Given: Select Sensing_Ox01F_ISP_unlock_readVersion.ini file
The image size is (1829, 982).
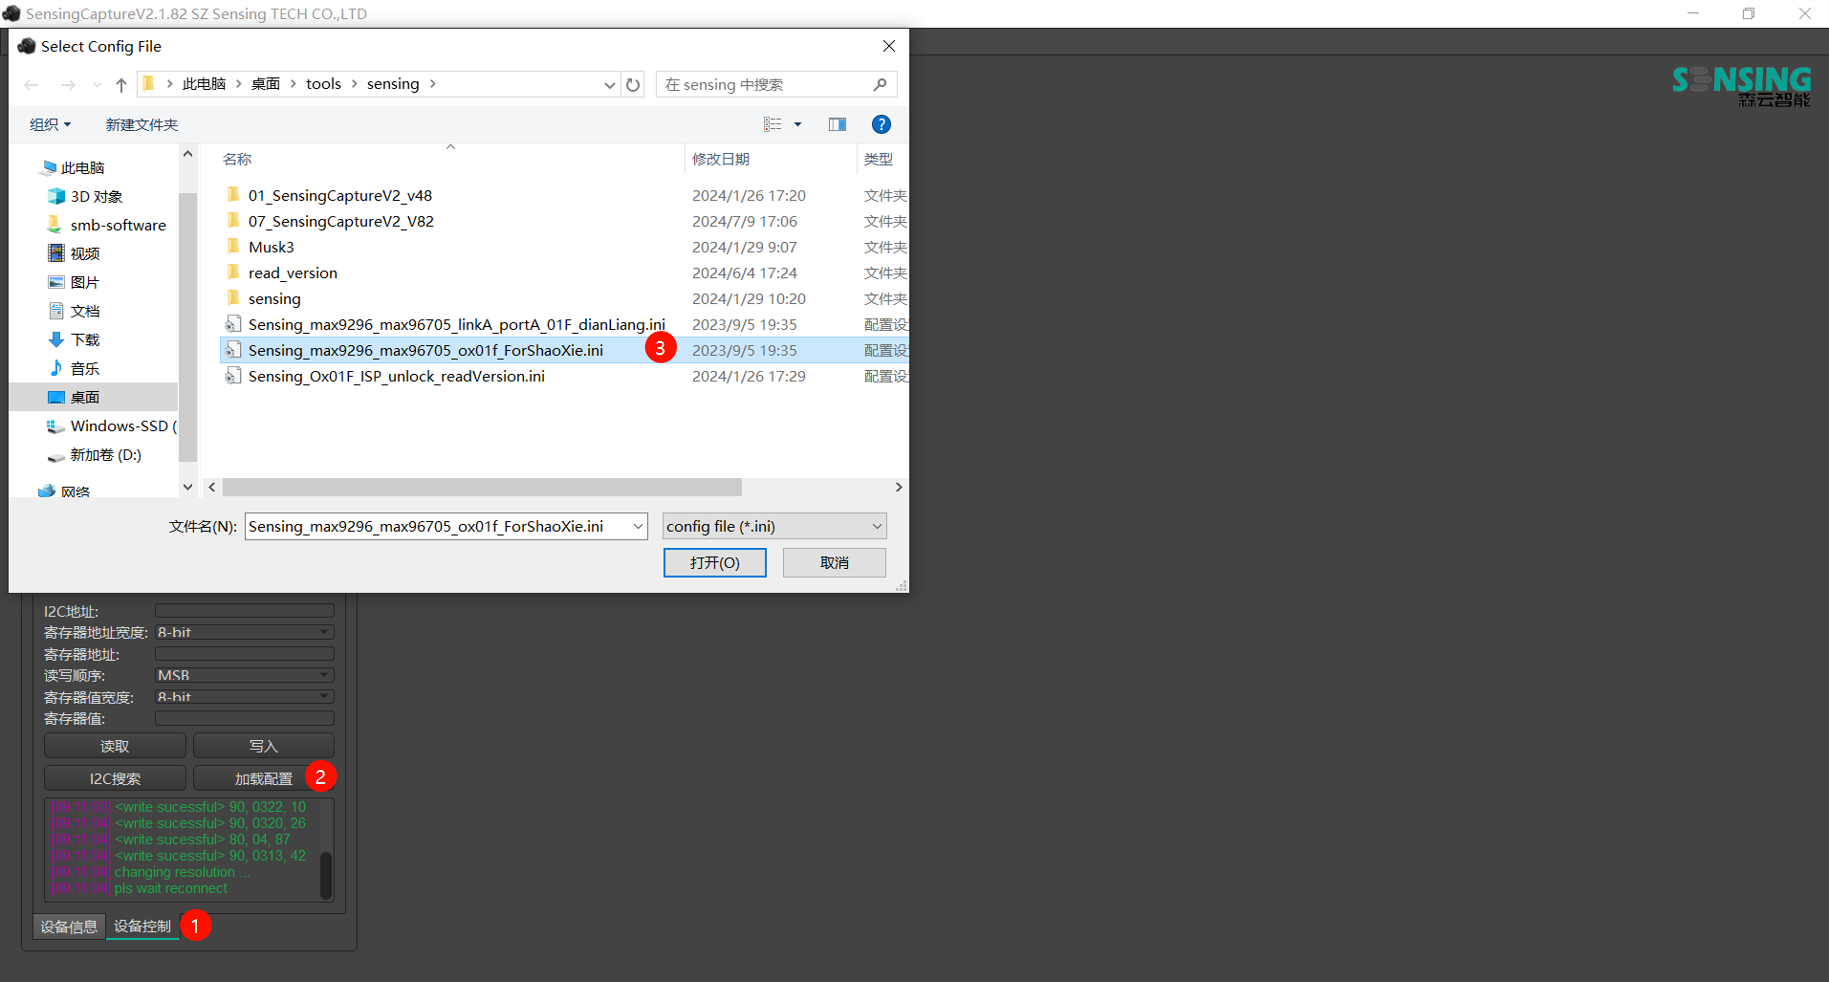Looking at the screenshot, I should [396, 377].
